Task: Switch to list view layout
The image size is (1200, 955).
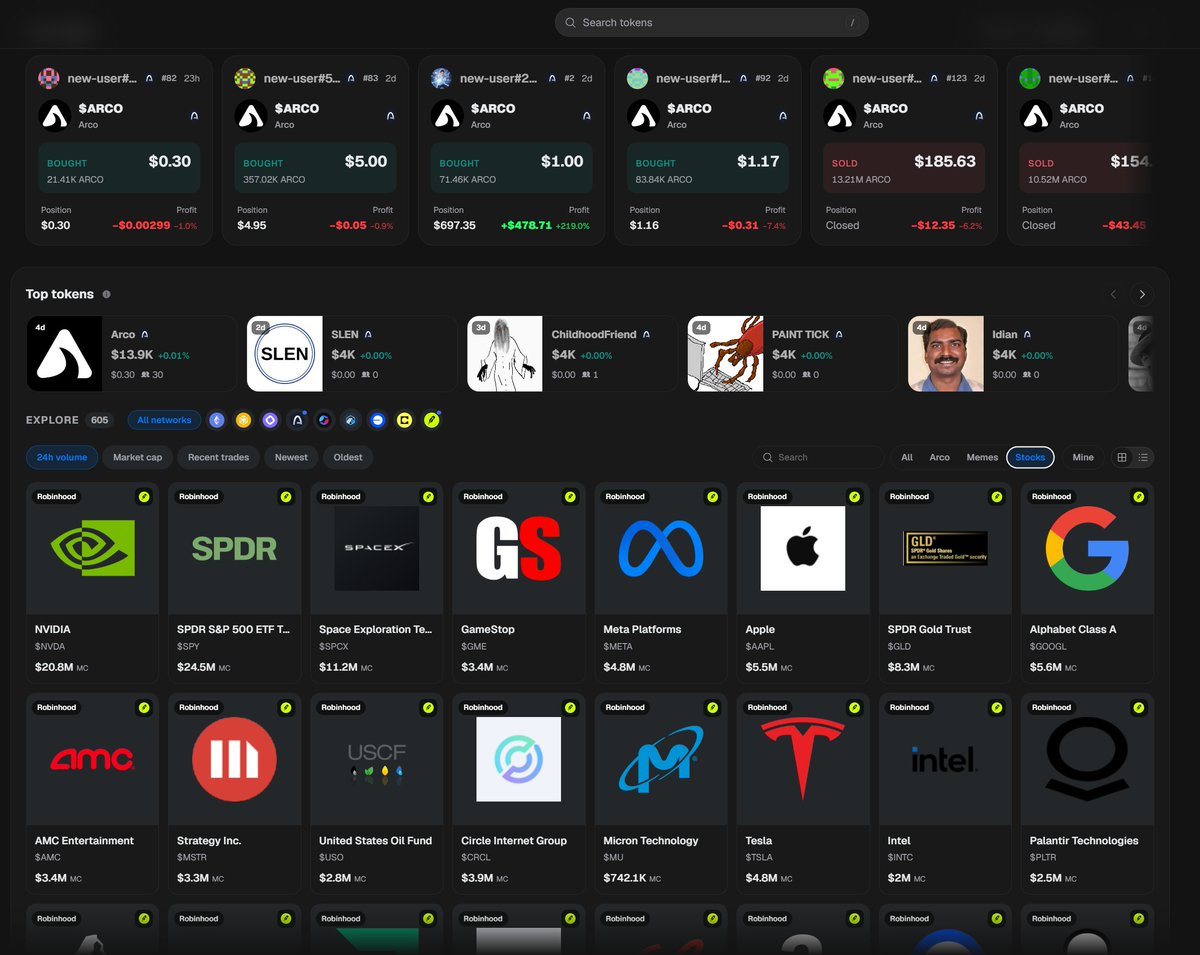Action: tap(1143, 457)
